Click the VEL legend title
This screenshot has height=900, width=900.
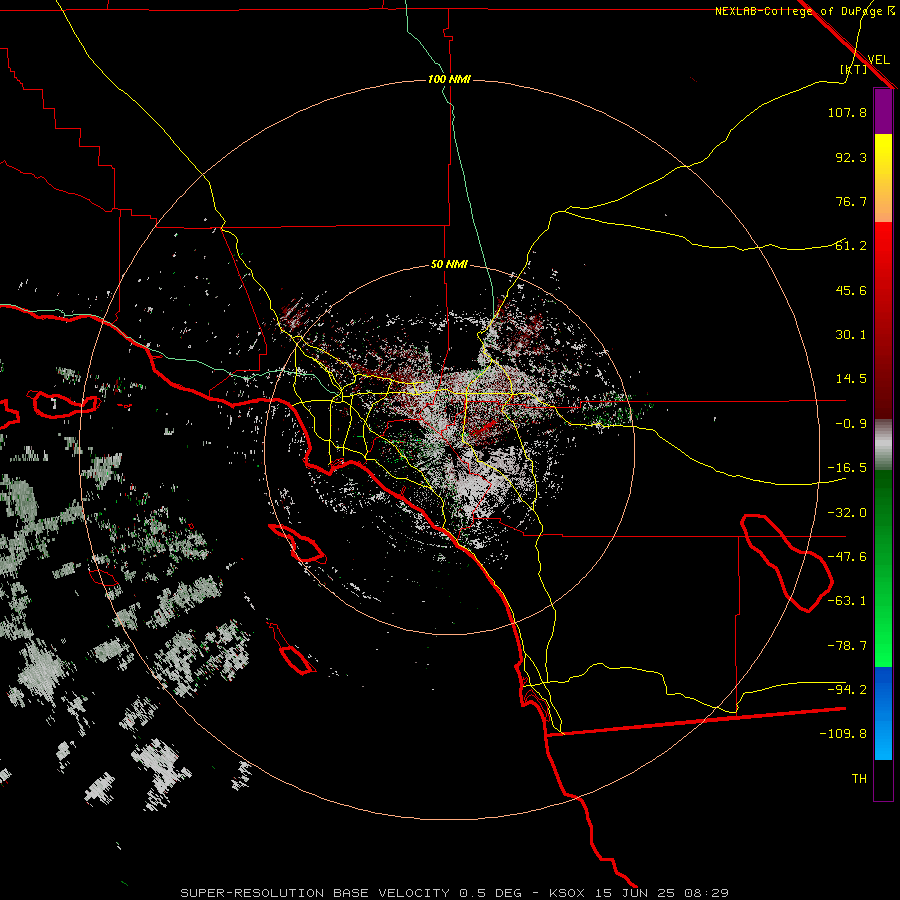click(878, 60)
